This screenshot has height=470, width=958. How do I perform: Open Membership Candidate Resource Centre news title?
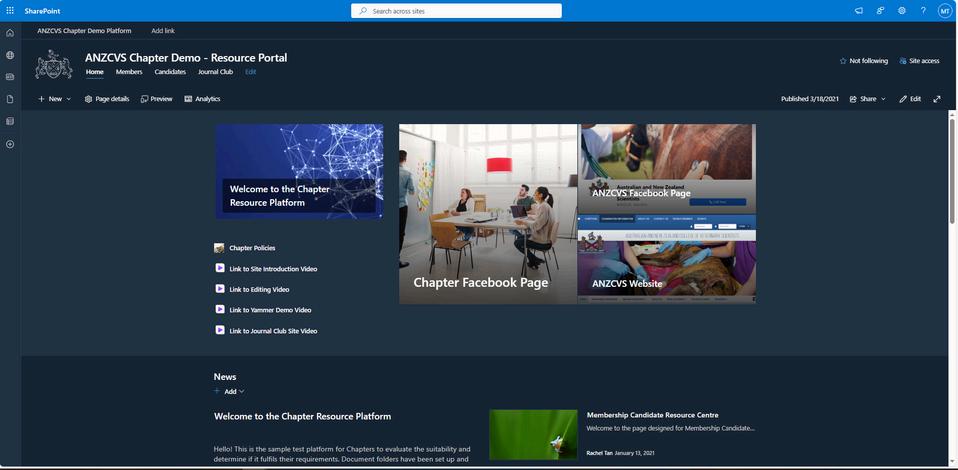[653, 415]
